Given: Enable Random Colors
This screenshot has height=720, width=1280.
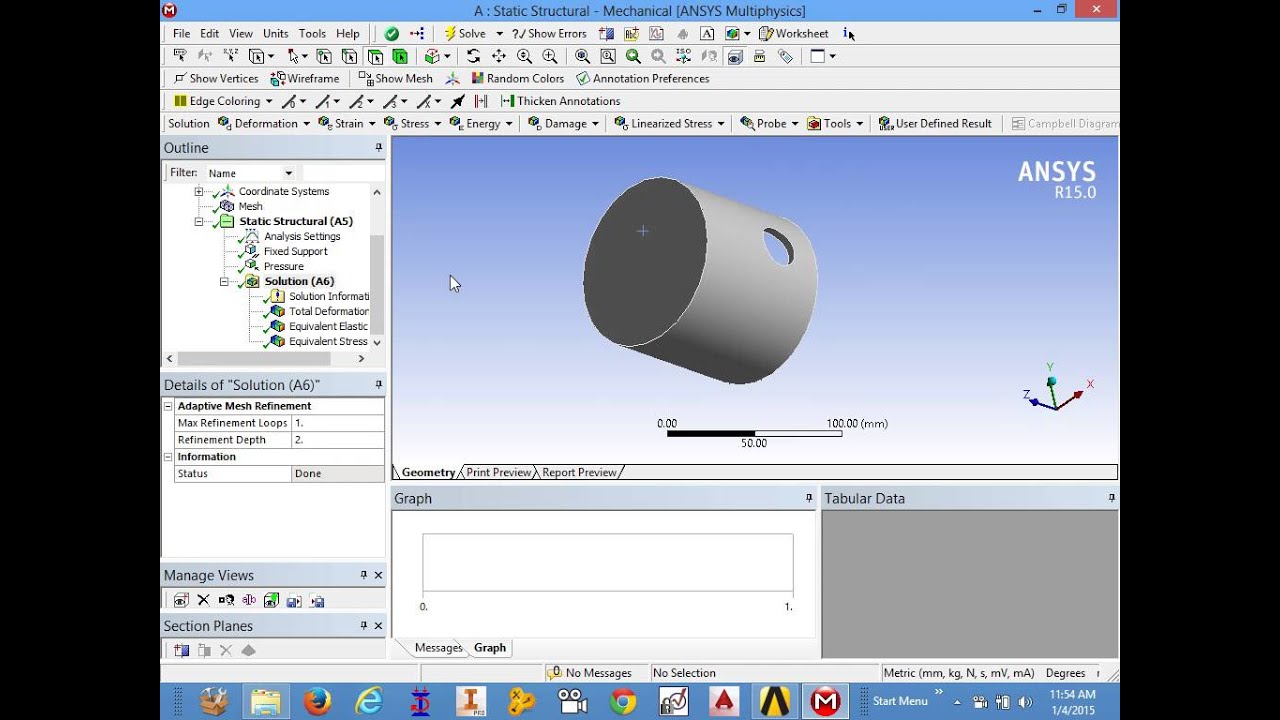Looking at the screenshot, I should [517, 78].
